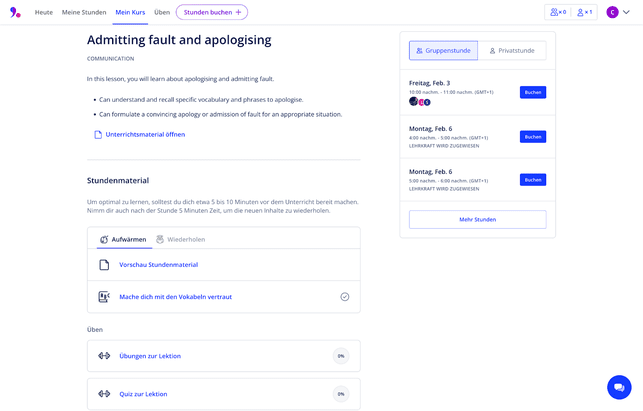643x411 pixels.
Task: Click the vocabulary icon beside Mache dich vertraut
Action: tap(104, 297)
